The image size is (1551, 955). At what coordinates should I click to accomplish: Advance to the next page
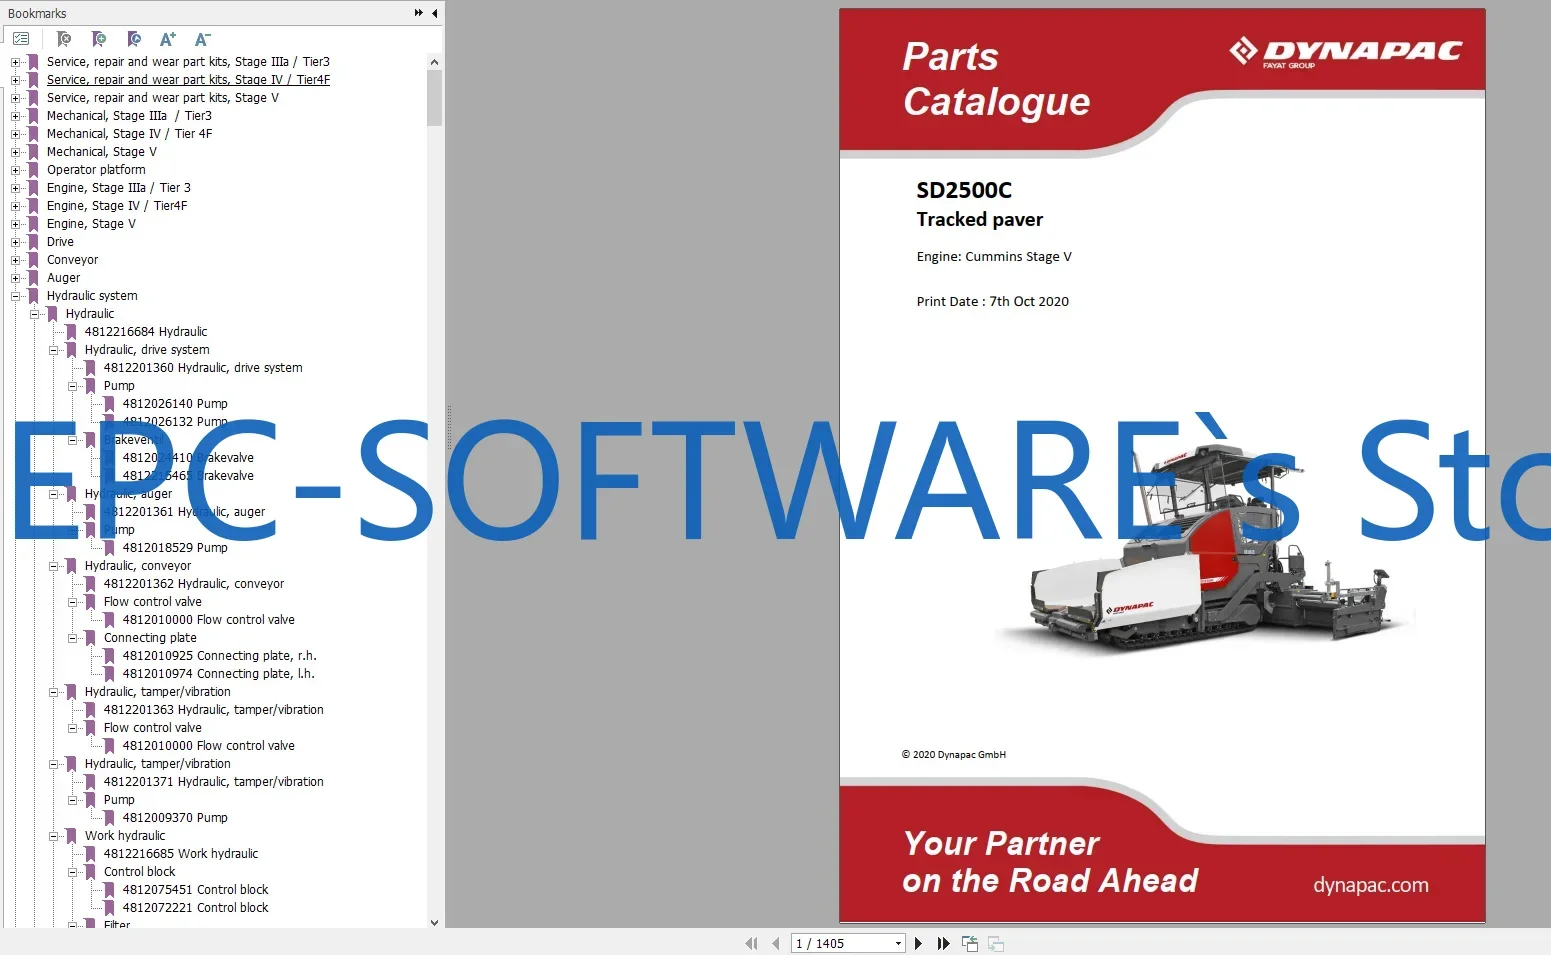(x=918, y=943)
